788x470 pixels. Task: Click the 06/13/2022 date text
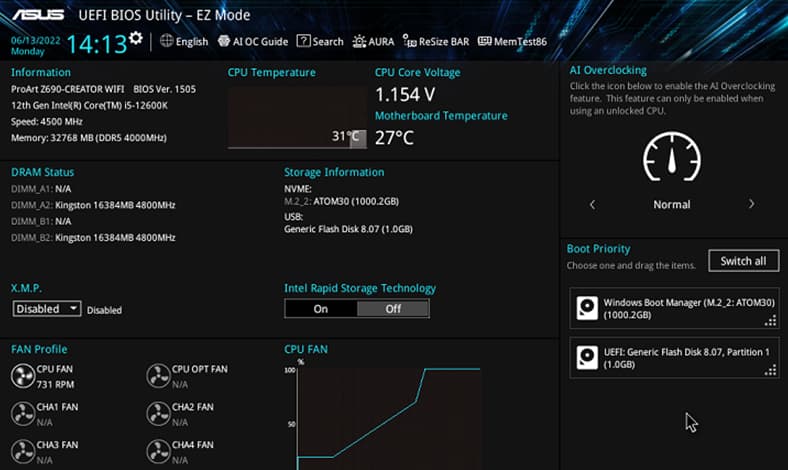pos(36,40)
